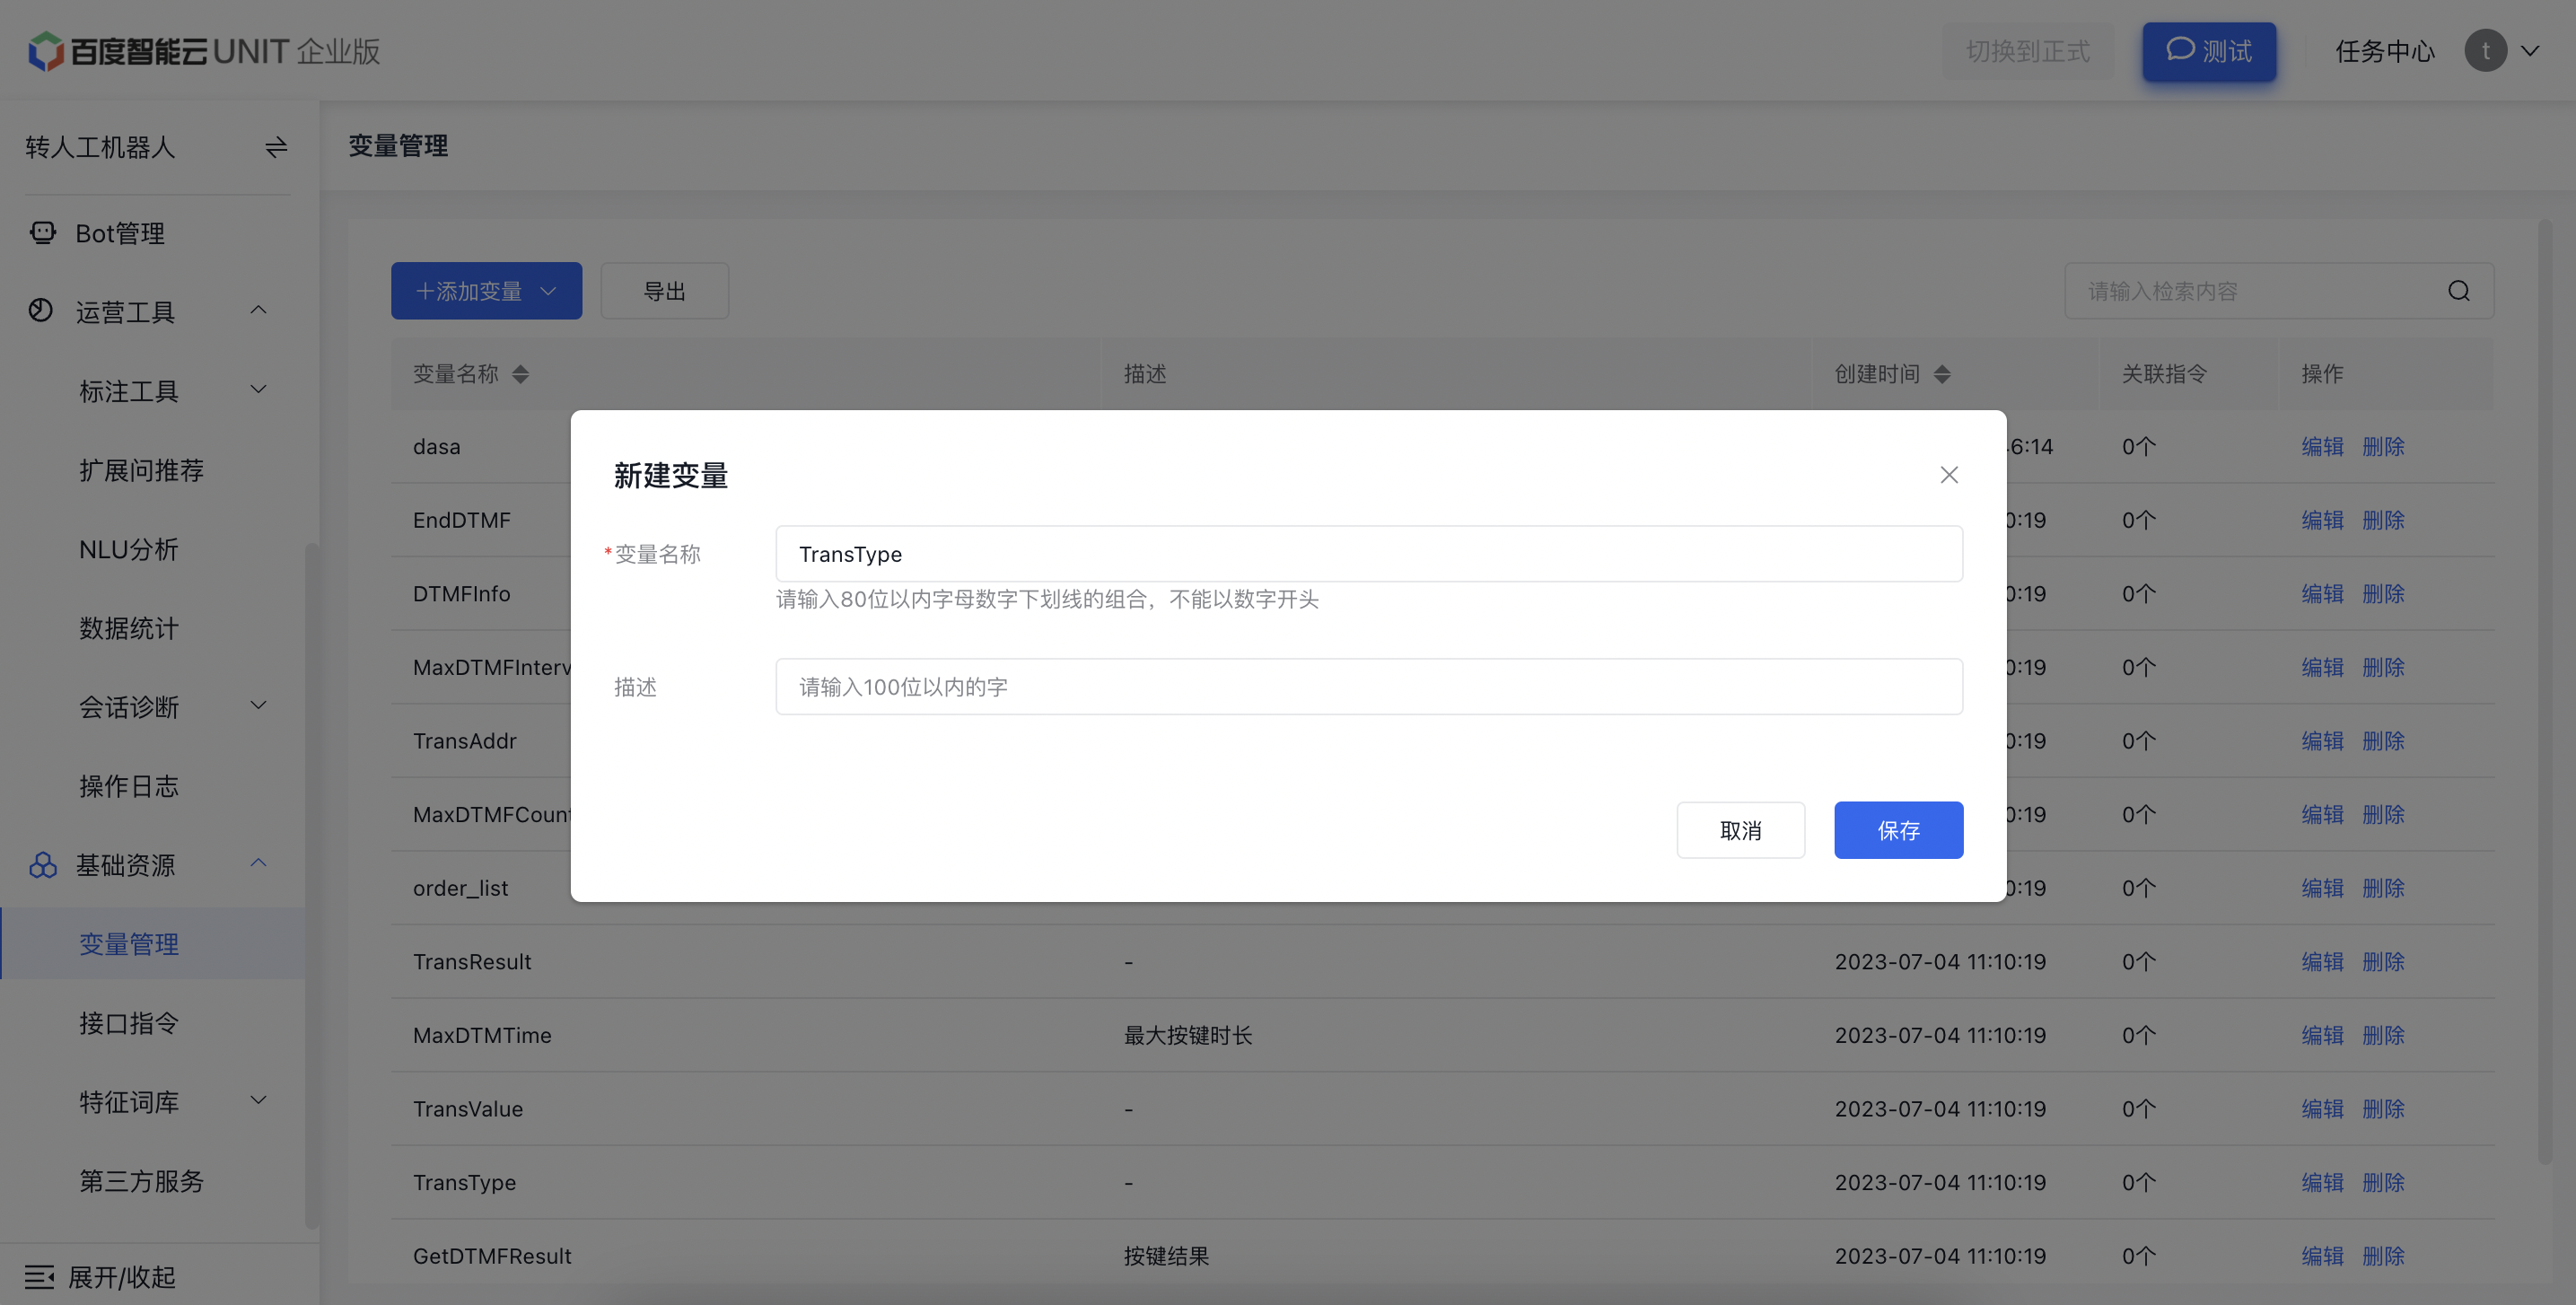Sort by 变量名称 arrows
Screen dimensions: 2576x1305
click(520, 374)
